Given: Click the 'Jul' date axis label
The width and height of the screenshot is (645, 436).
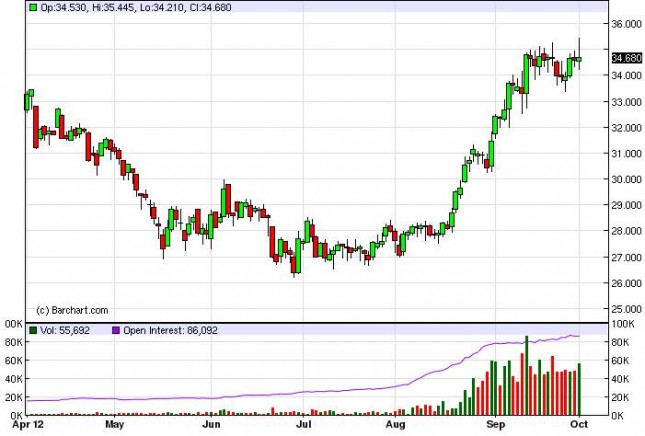Looking at the screenshot, I should tap(304, 424).
